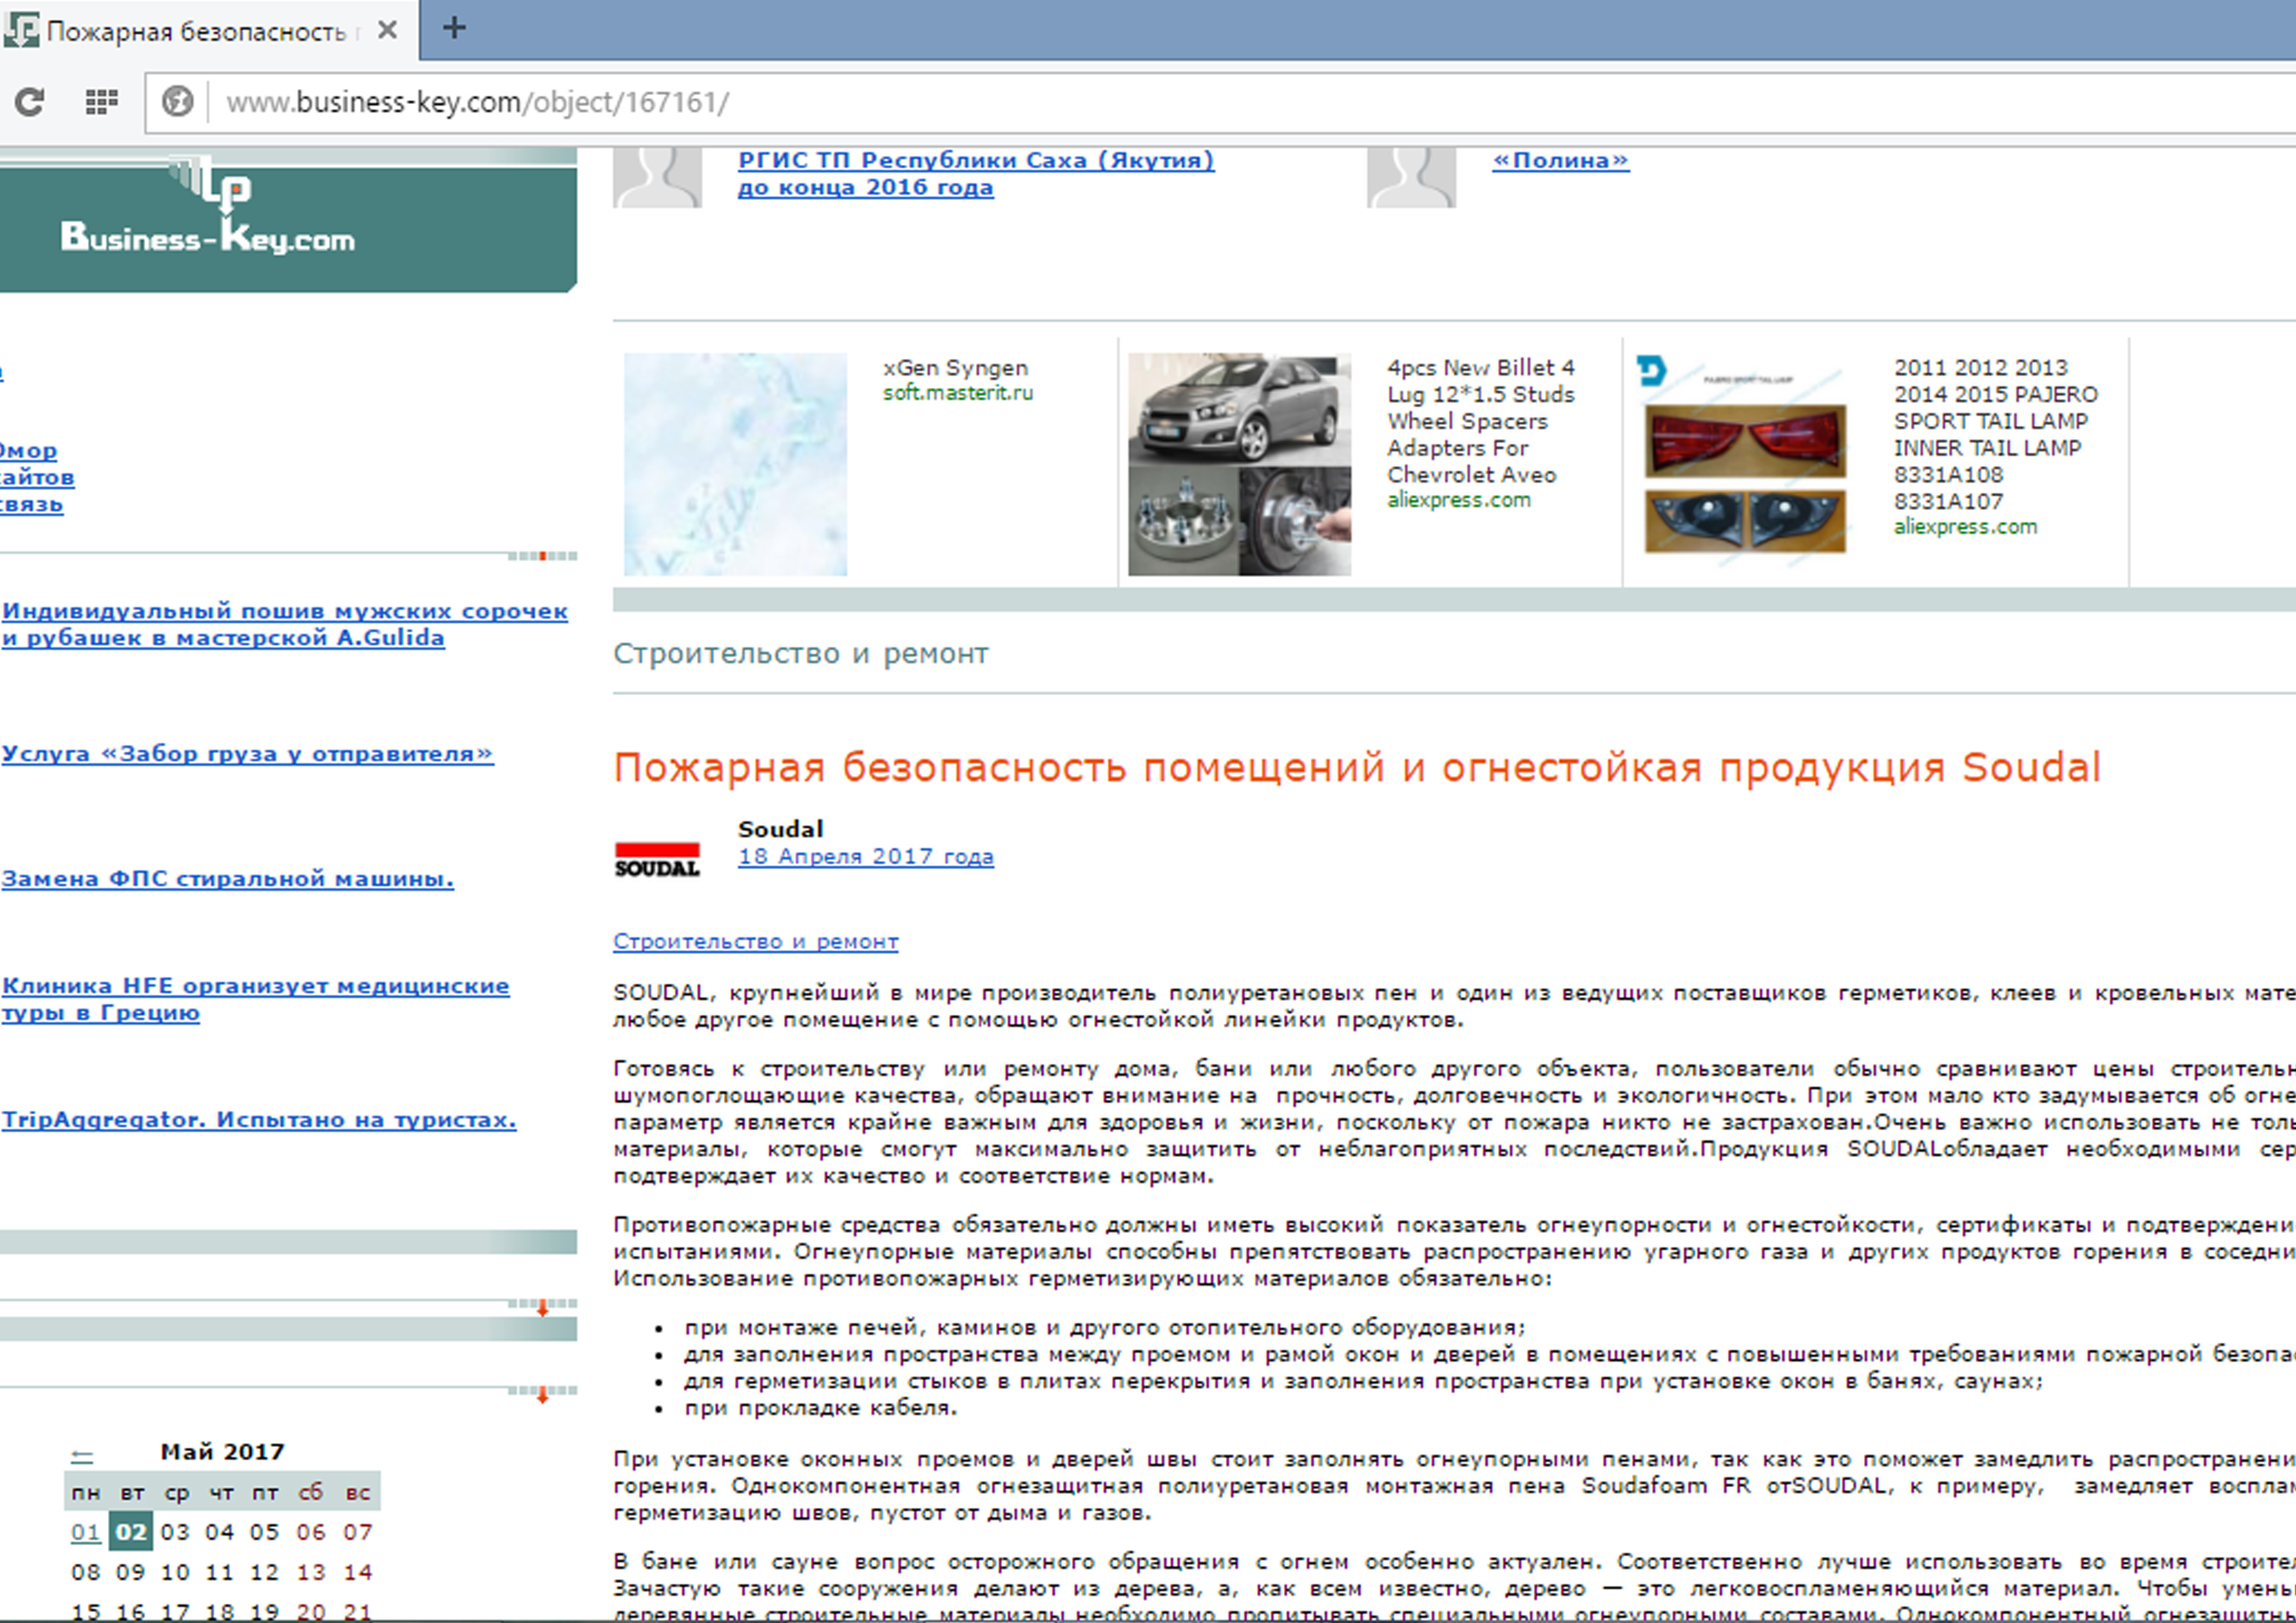Image resolution: width=2296 pixels, height=1623 pixels.
Task: Select highlighted calendar date 02
Action: [x=131, y=1532]
